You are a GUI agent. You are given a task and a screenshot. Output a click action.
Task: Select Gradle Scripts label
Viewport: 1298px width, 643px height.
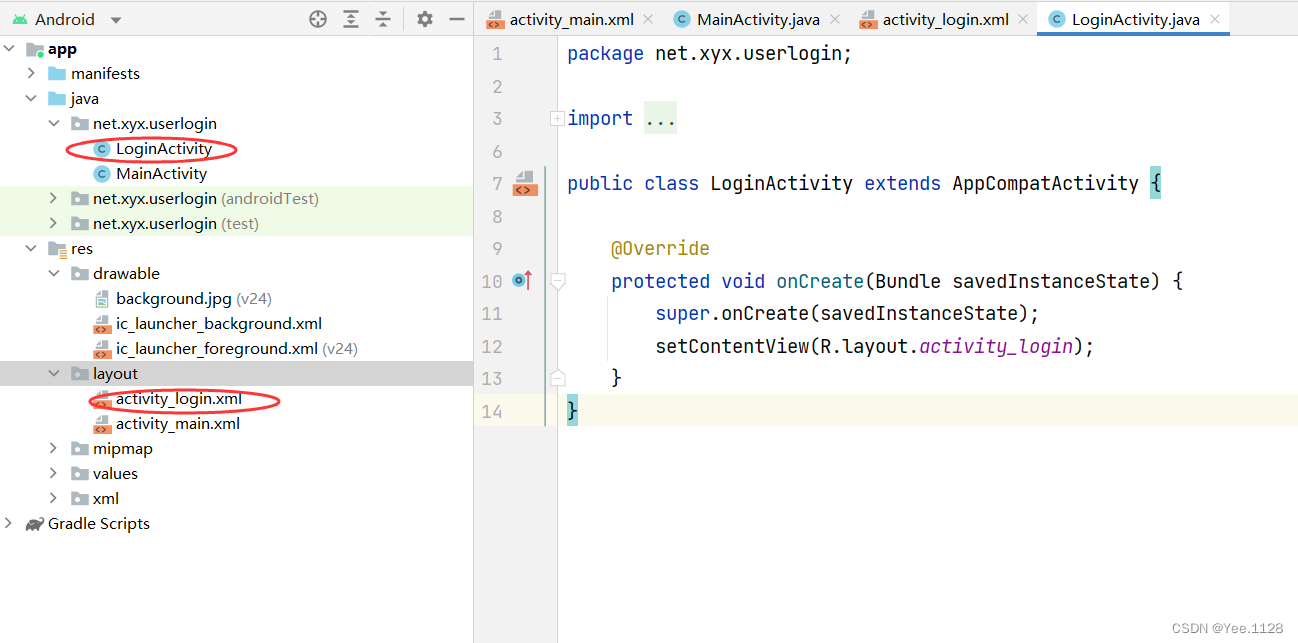pos(99,523)
